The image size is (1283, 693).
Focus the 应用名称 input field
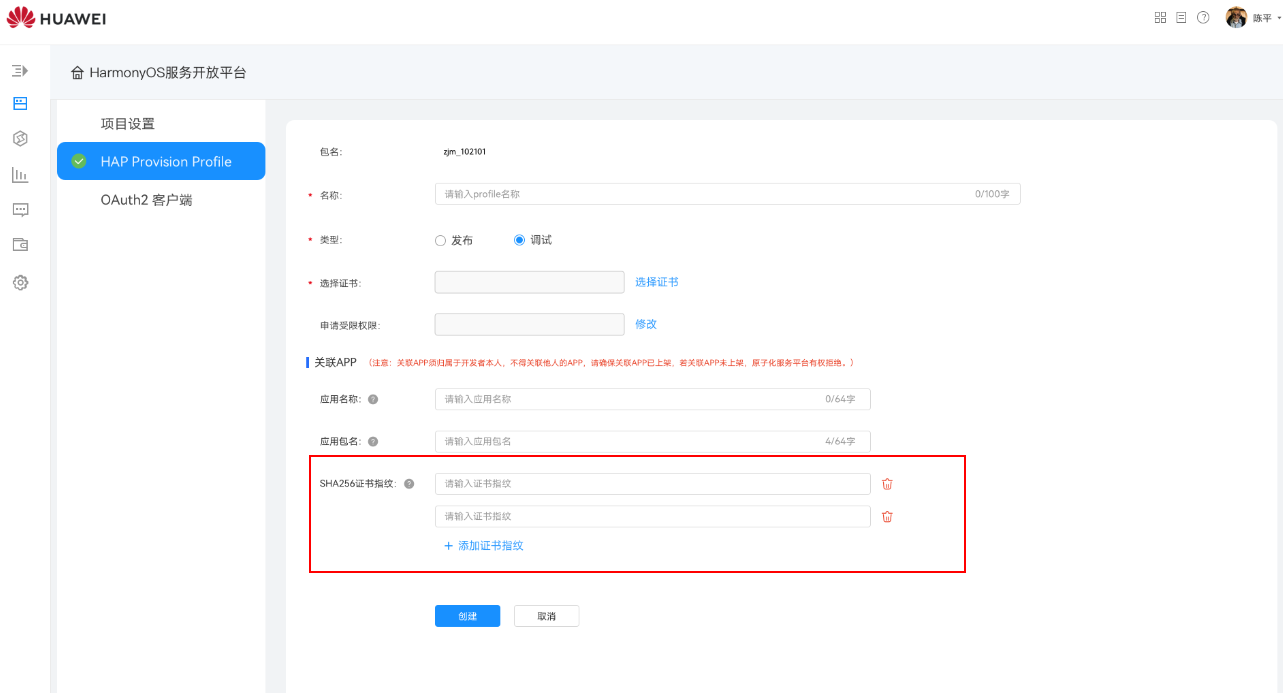(653, 399)
